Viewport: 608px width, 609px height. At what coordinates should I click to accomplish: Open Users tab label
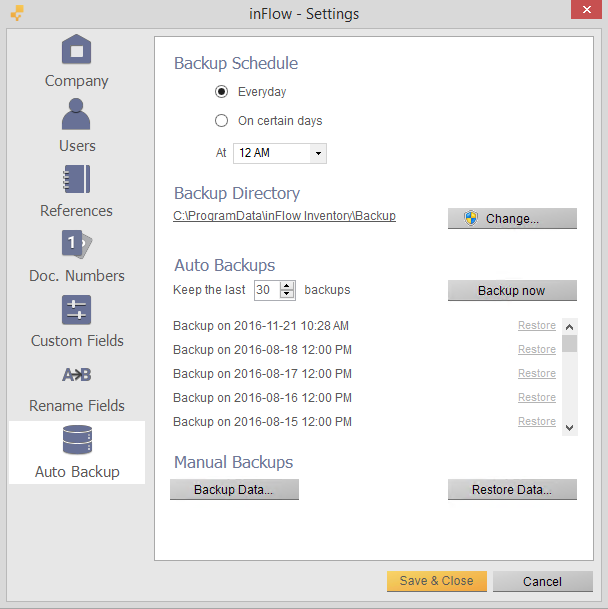pos(77,146)
